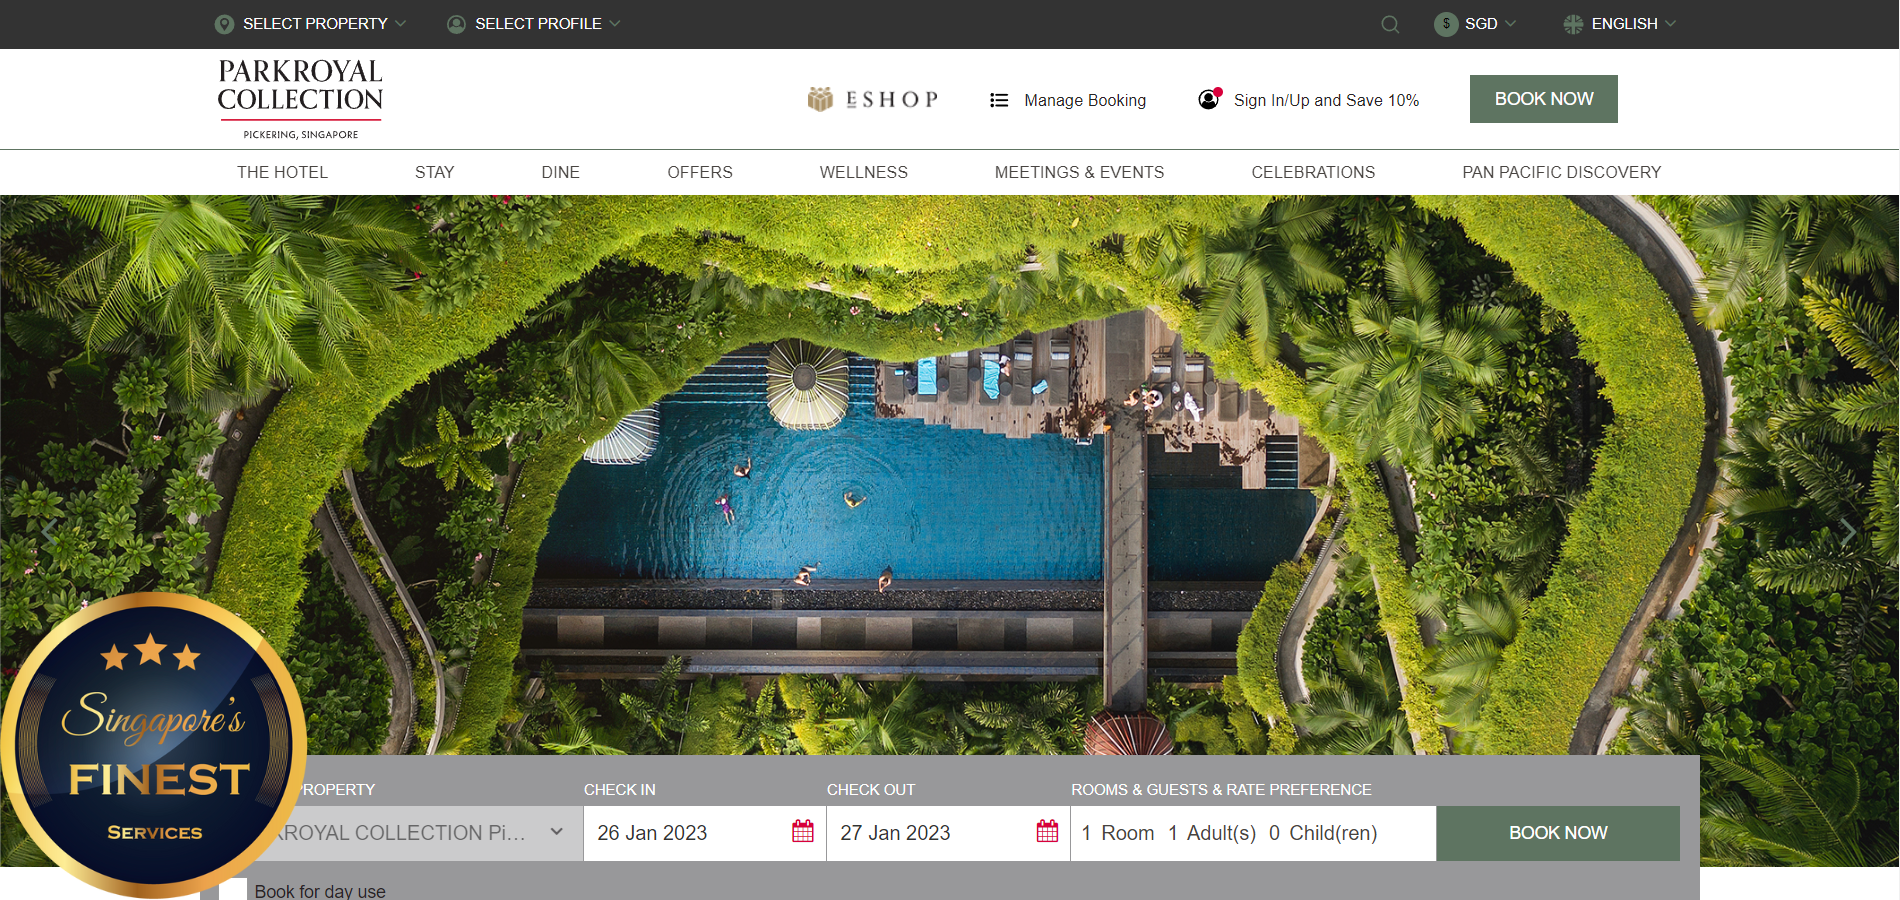Viewport: 1900px width, 900px height.
Task: Open the Wellness menu
Action: pyautogui.click(x=863, y=172)
